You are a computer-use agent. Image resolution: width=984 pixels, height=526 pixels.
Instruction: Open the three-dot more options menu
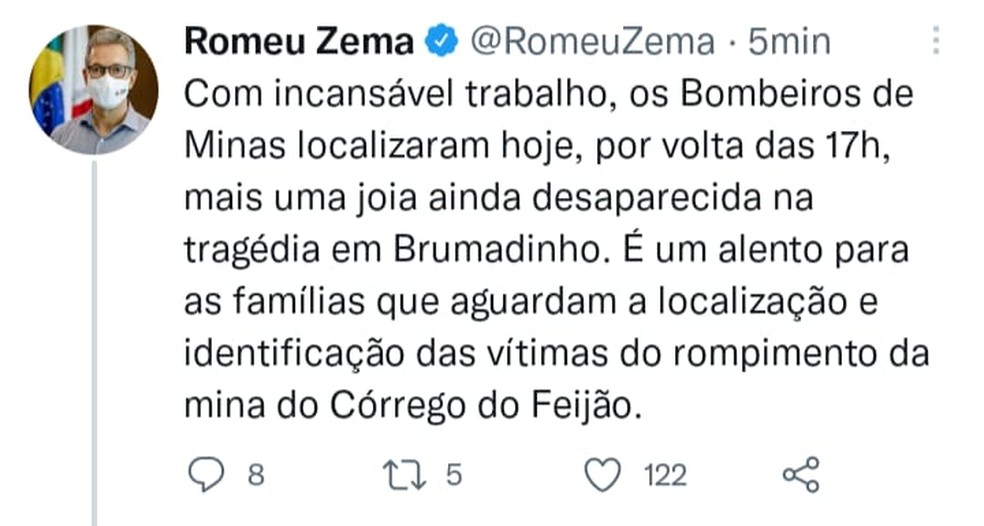pyautogui.click(x=937, y=40)
